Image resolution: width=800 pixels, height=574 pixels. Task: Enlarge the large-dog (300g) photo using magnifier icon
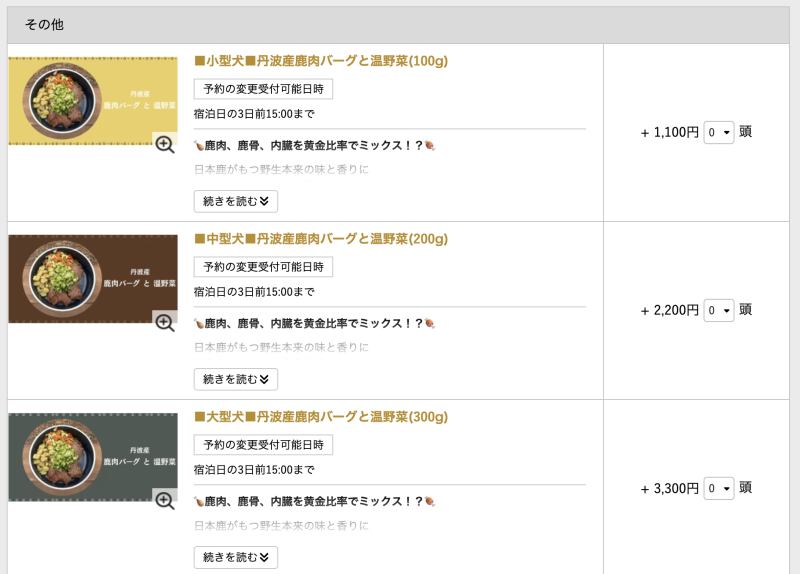tap(165, 500)
